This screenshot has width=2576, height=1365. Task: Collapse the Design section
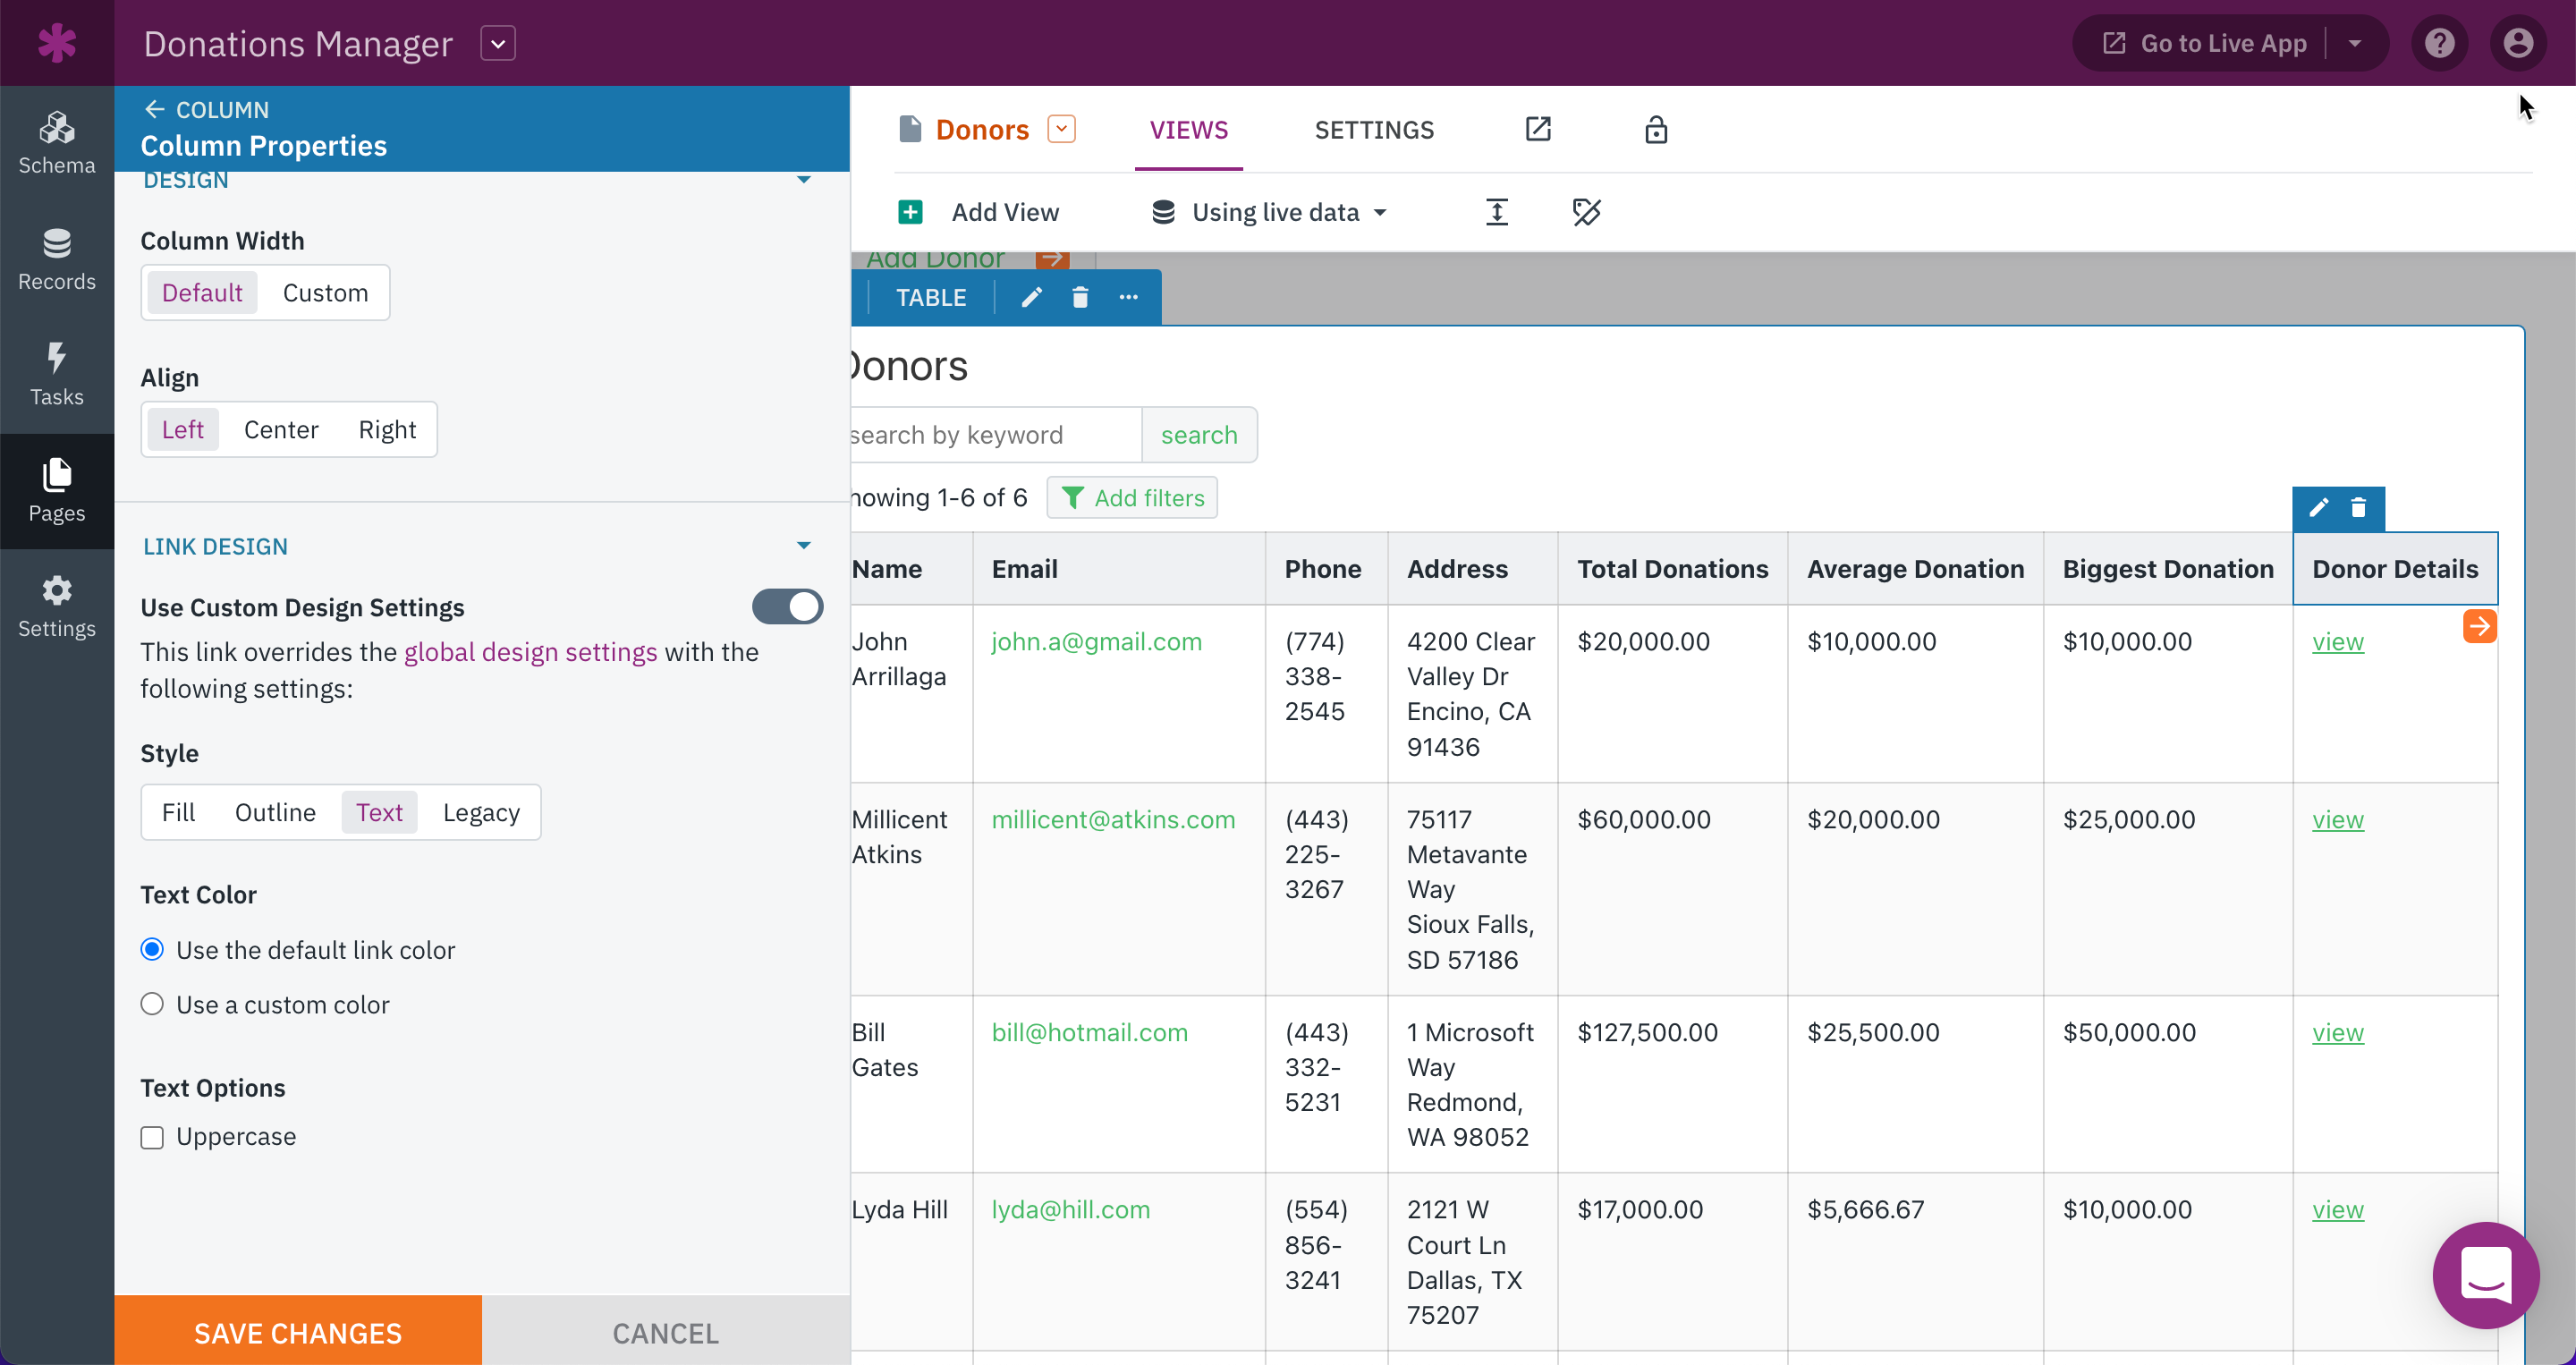click(x=804, y=180)
